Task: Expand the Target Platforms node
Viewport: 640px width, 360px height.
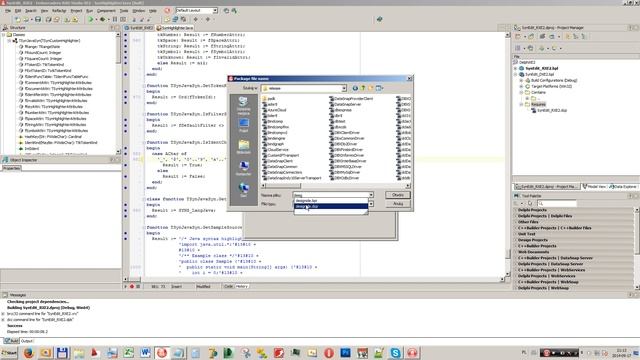Action: point(522,87)
